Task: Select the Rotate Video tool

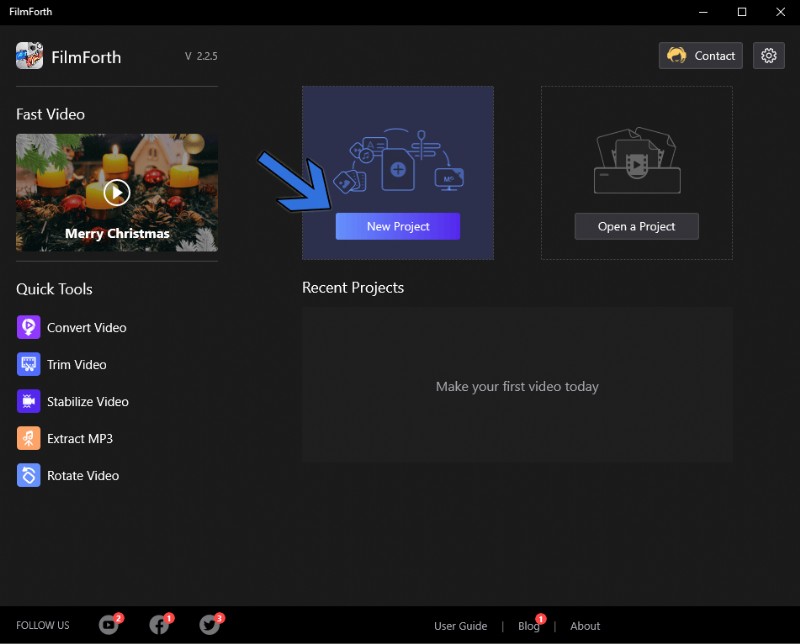Action: click(x=81, y=475)
